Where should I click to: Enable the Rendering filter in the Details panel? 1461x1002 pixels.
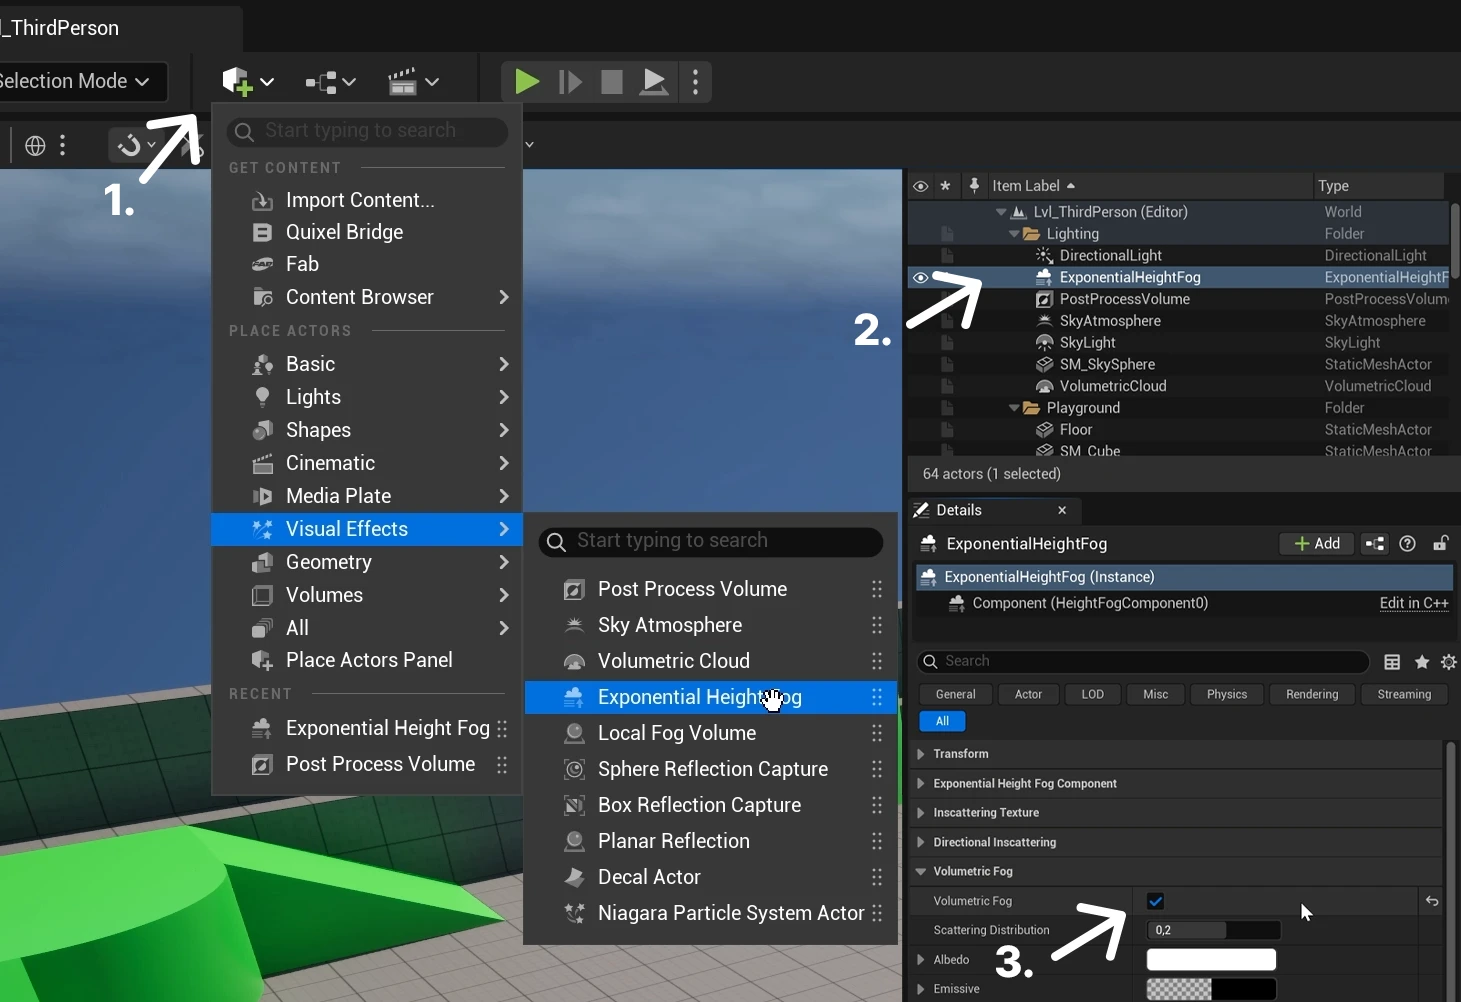coord(1312,694)
